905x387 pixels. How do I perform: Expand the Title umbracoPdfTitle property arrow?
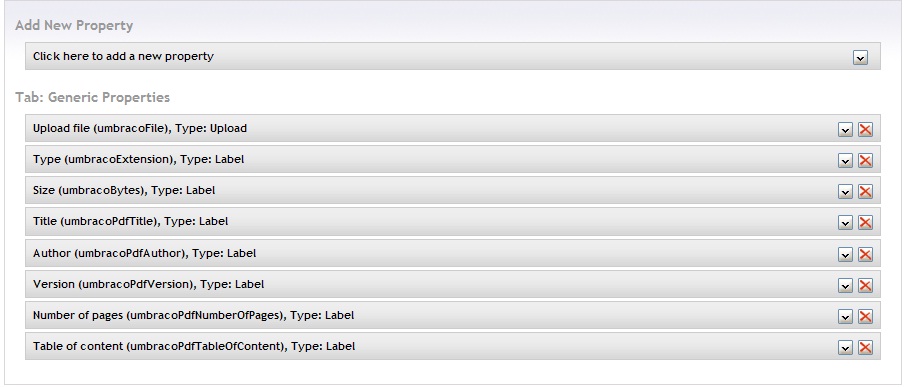tap(845, 223)
